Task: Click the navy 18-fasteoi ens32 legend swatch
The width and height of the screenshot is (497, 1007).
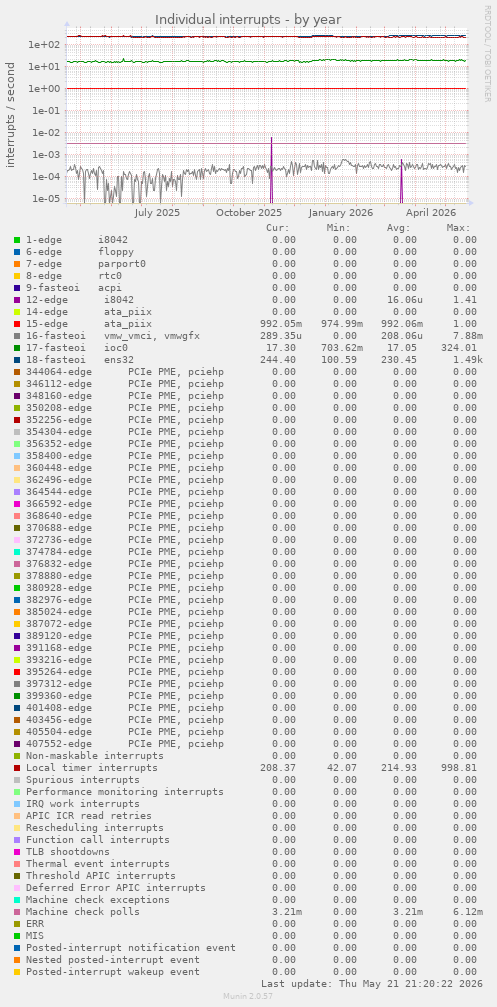Action: point(17,360)
